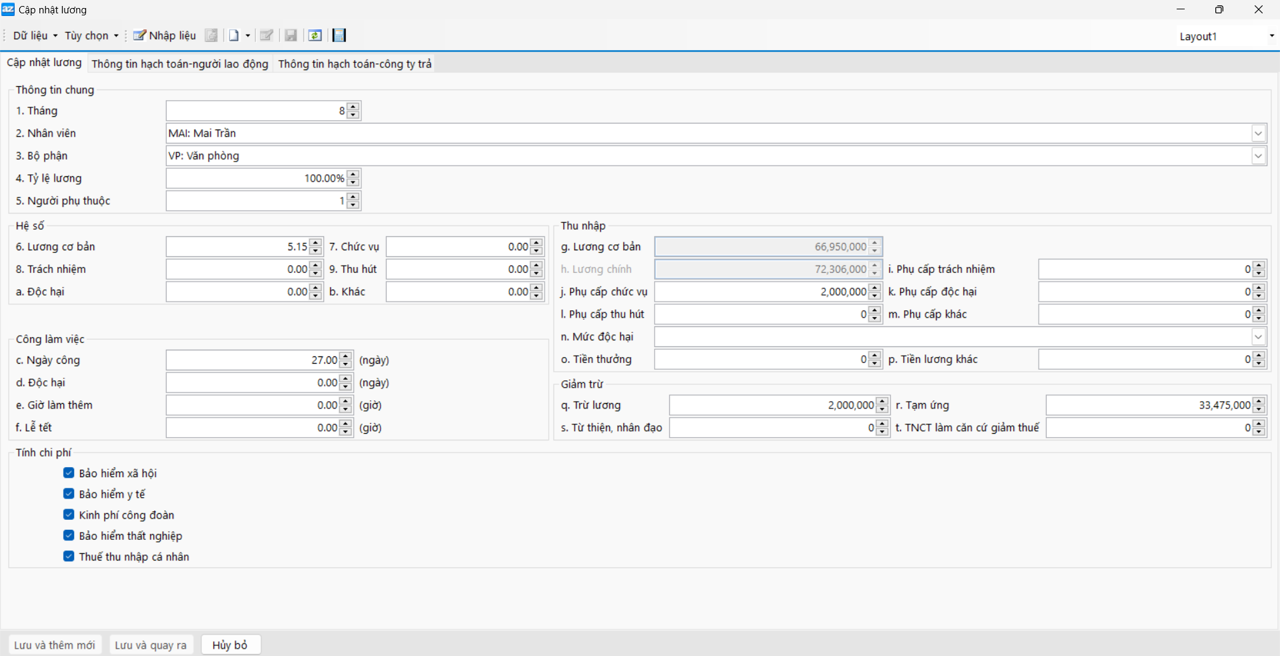Click the grayed-out edit pencil icon
The width and height of the screenshot is (1280, 656).
click(267, 36)
